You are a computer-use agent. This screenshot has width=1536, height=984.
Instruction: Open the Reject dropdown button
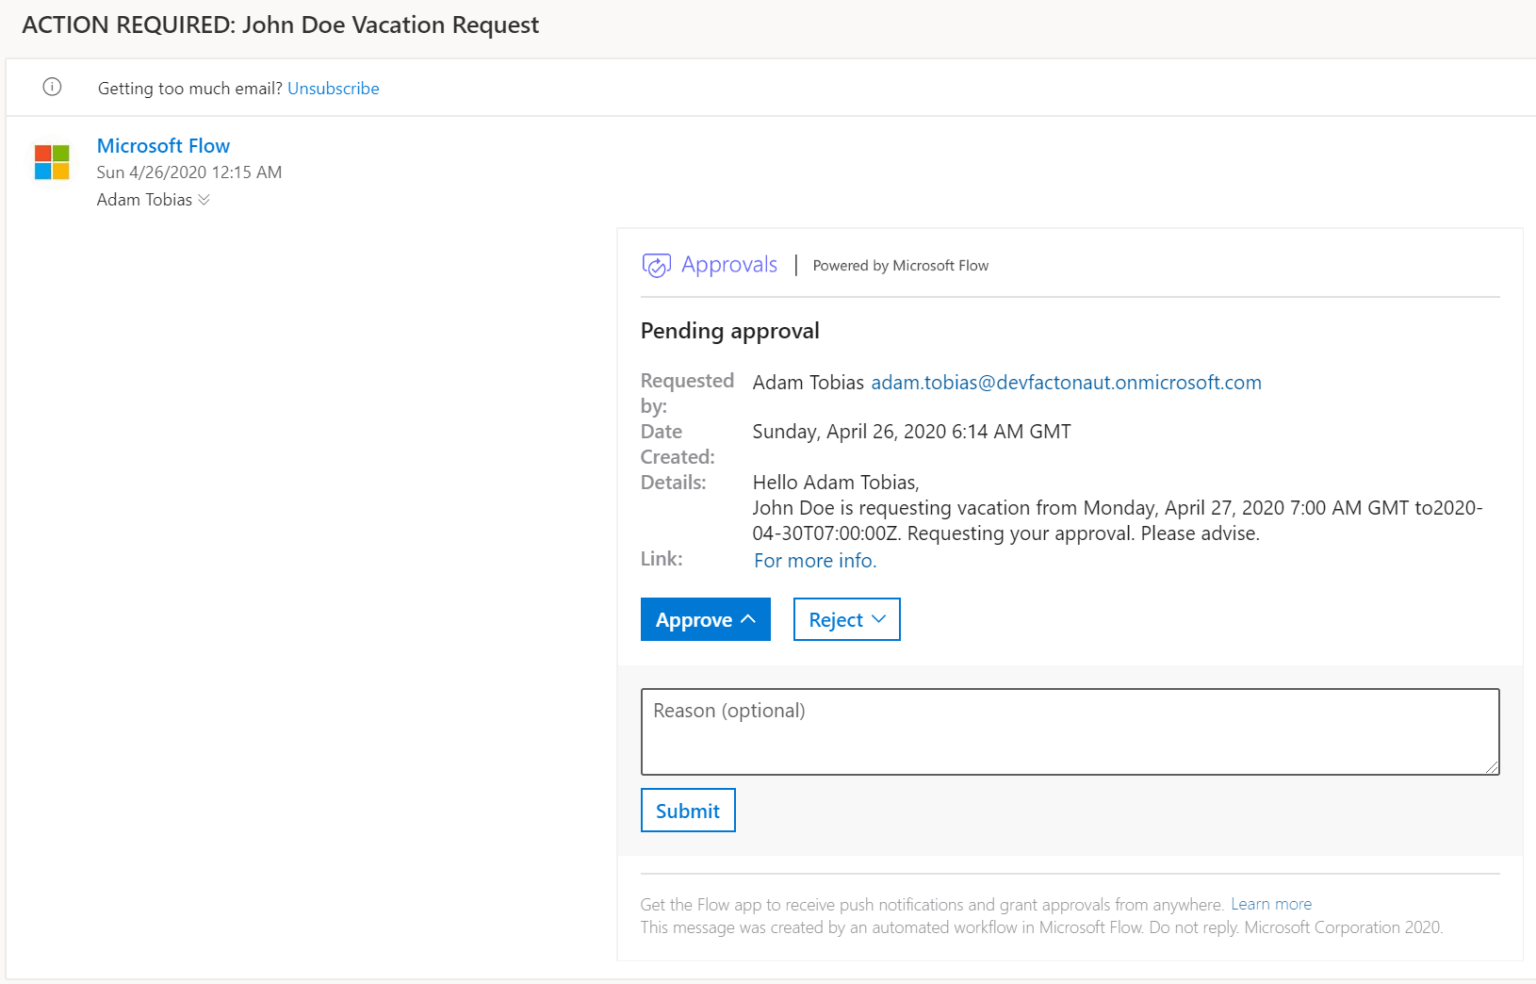pyautogui.click(x=847, y=619)
